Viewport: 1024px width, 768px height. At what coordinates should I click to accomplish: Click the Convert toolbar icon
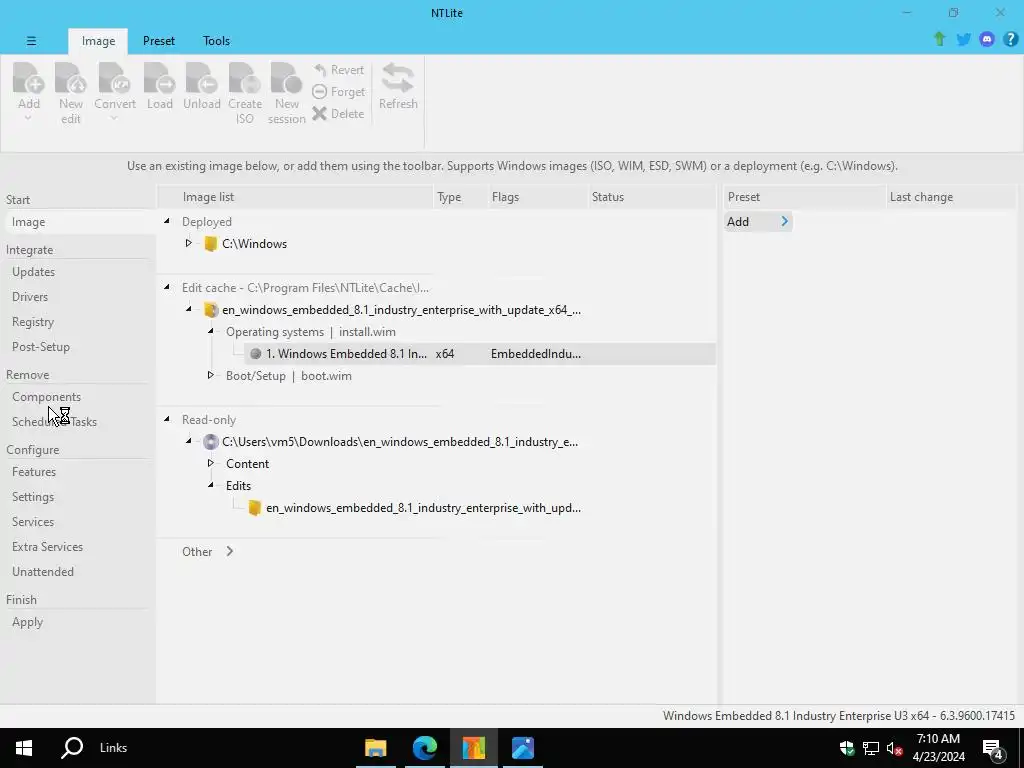coord(114,78)
